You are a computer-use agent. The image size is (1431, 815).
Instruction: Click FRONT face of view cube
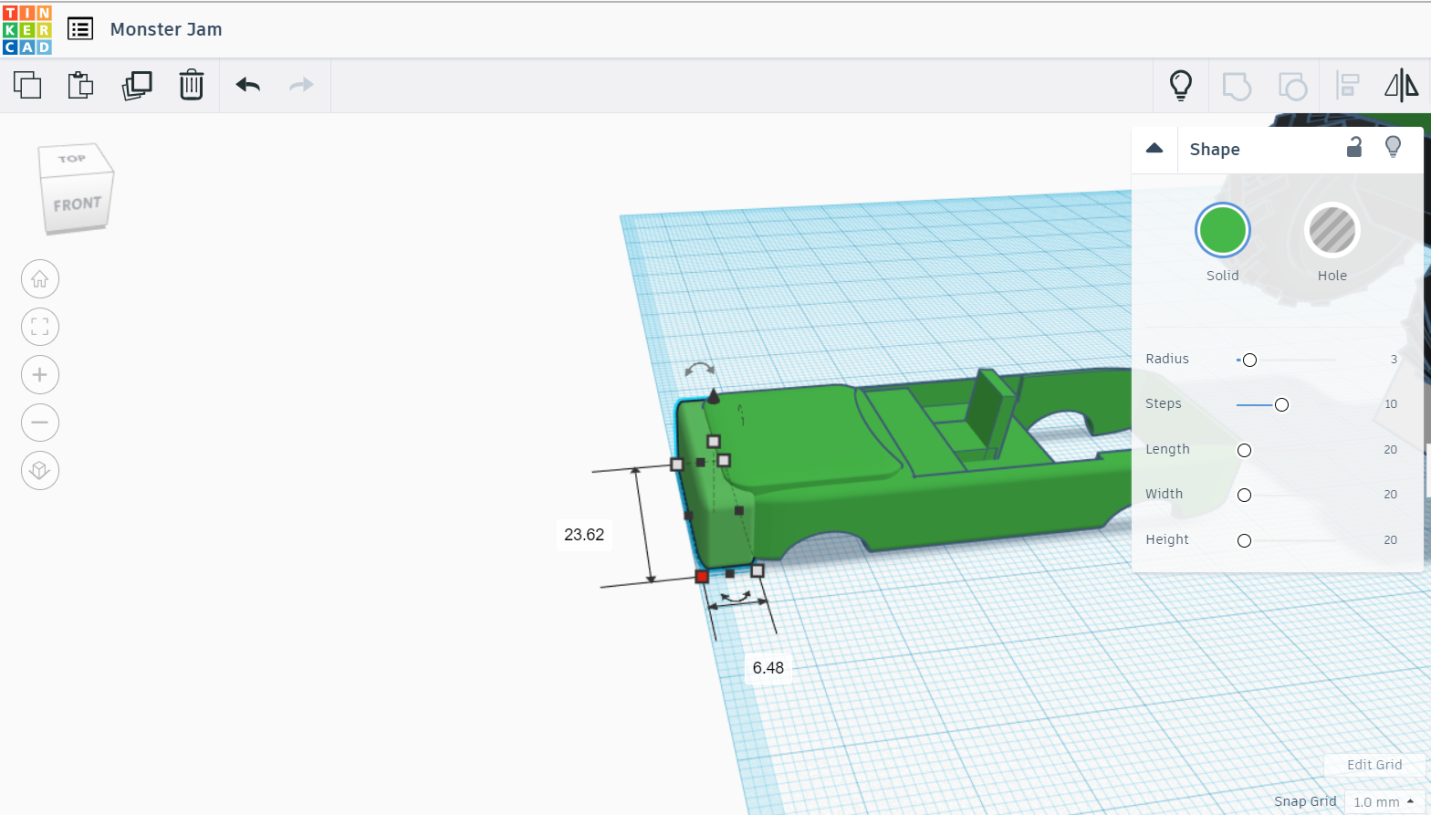click(x=77, y=204)
